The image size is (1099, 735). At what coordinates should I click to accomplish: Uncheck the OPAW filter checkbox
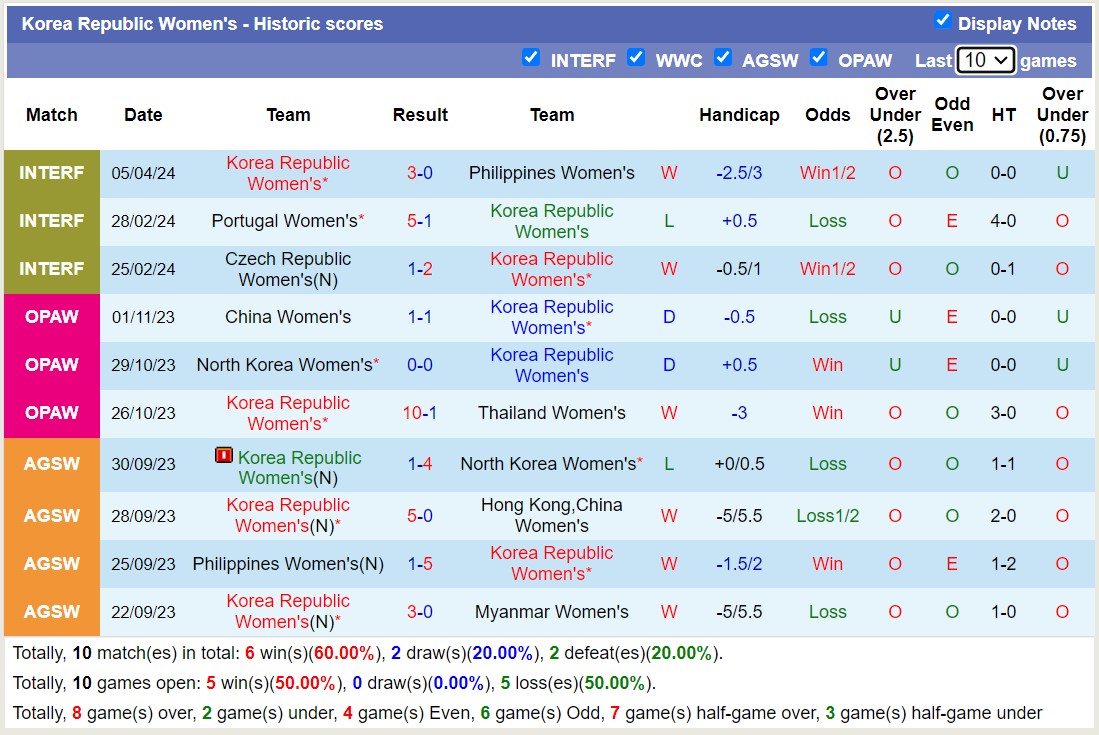(x=819, y=58)
